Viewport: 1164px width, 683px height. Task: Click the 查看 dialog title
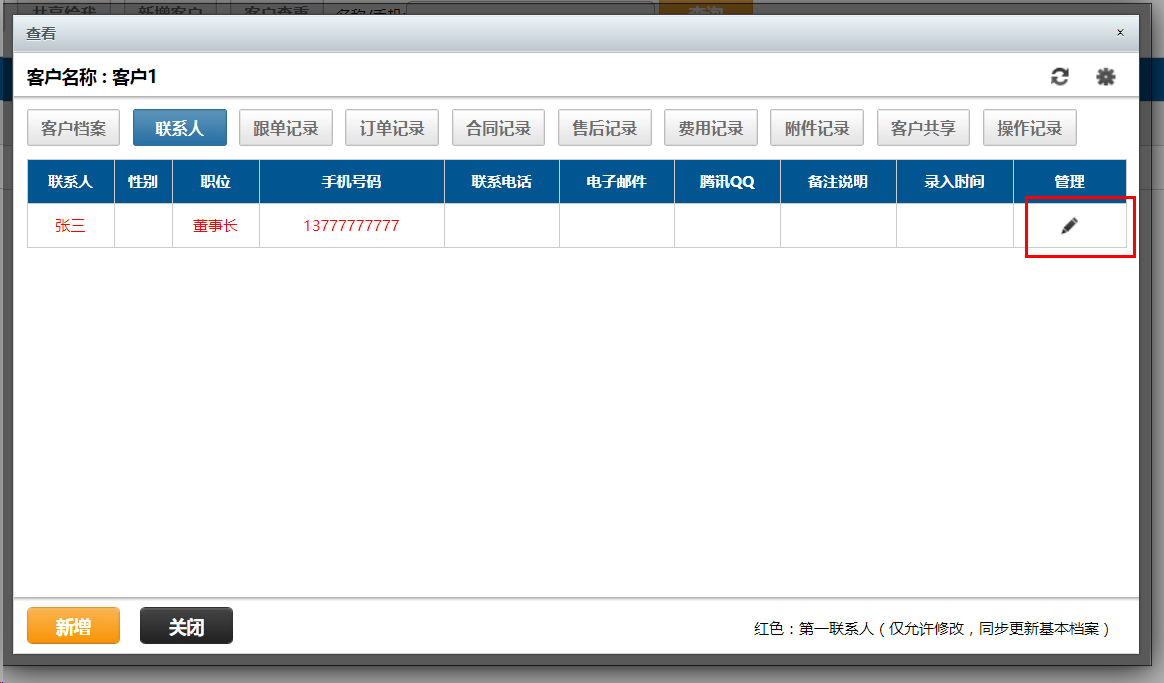(x=41, y=33)
